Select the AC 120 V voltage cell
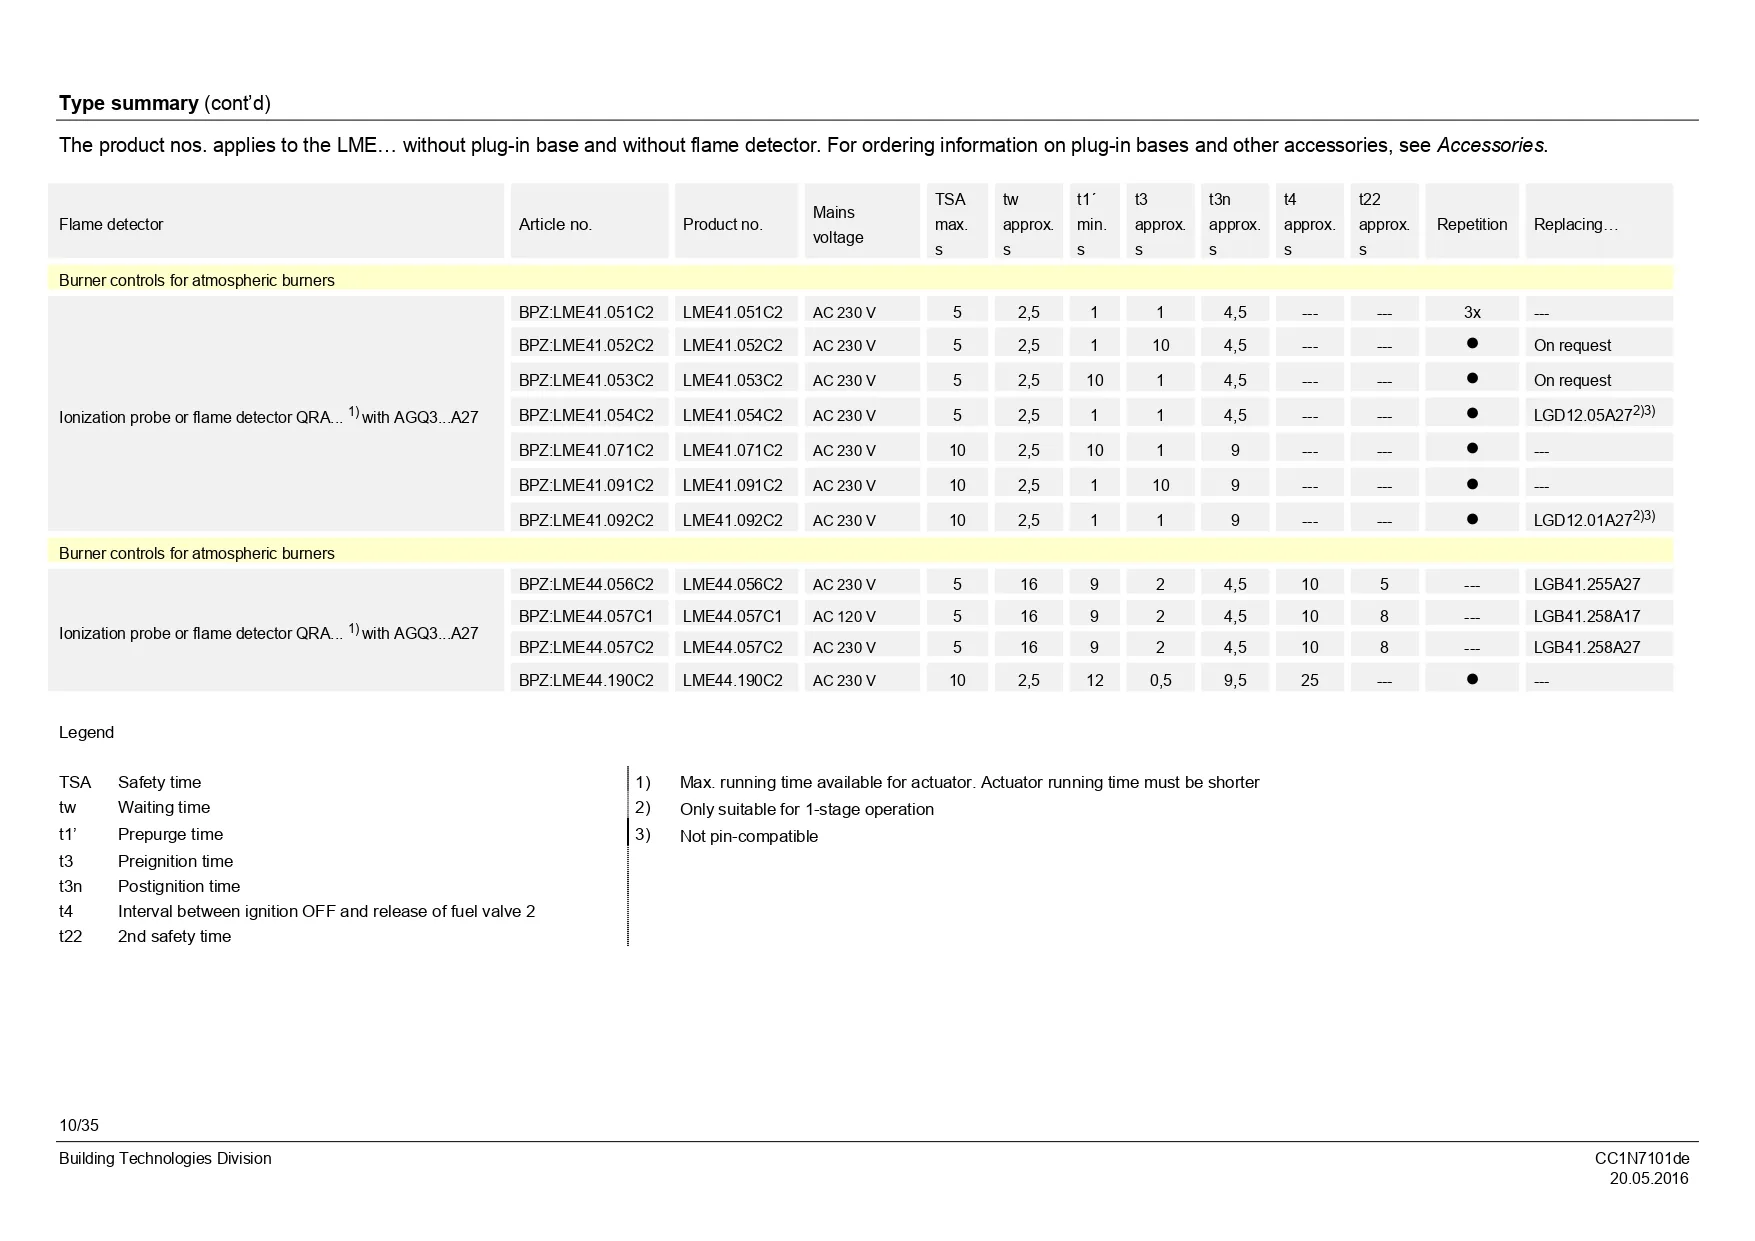The height and width of the screenshot is (1241, 1755). (x=844, y=616)
